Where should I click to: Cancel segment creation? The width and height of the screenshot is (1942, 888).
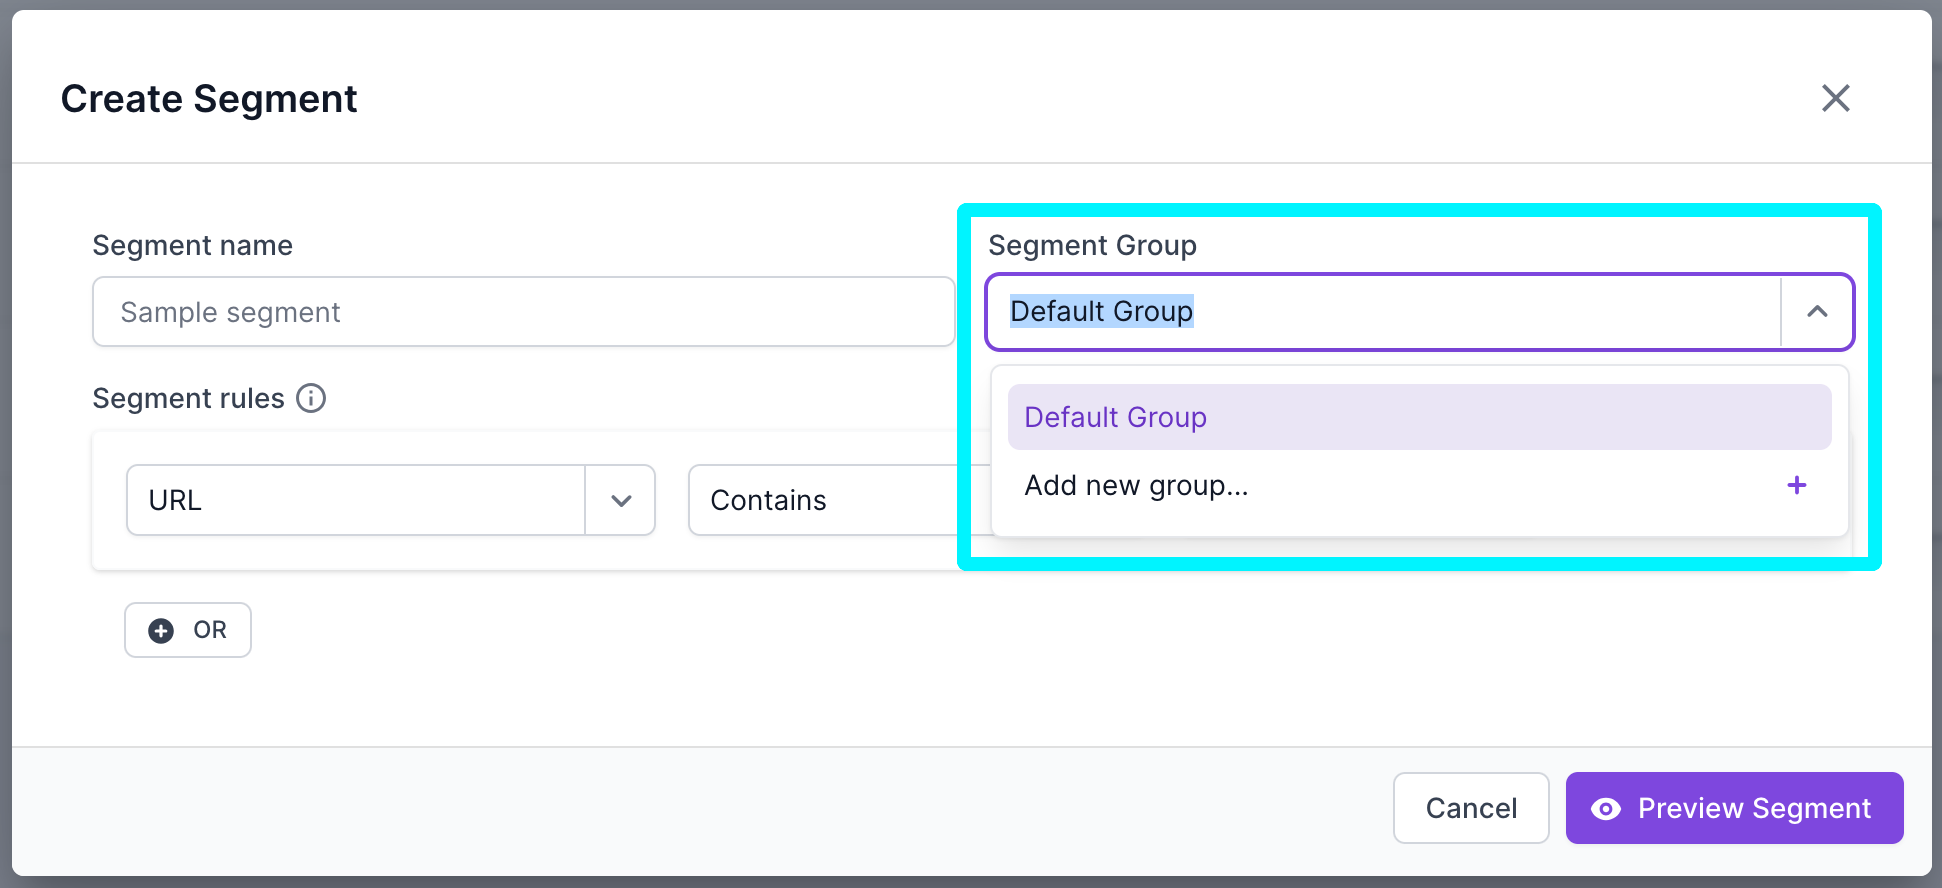point(1471,808)
